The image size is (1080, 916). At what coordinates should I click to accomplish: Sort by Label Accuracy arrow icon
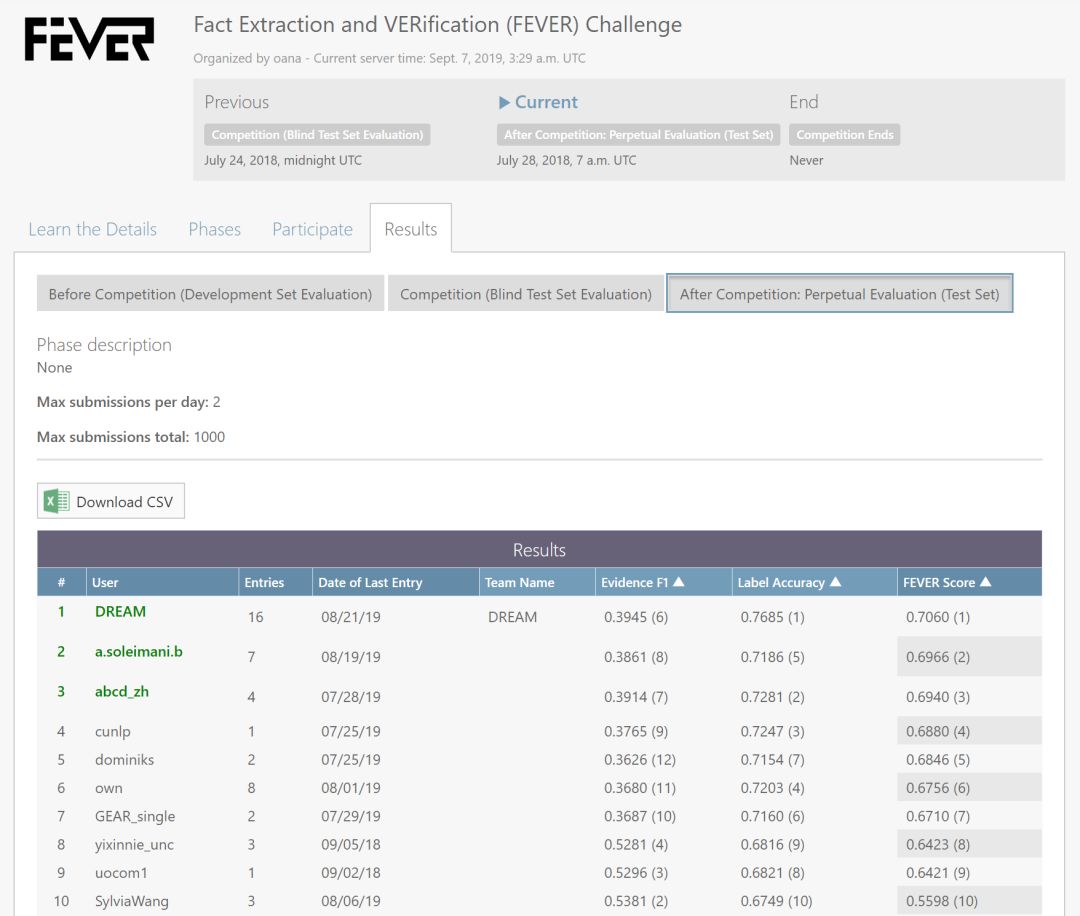click(x=835, y=582)
